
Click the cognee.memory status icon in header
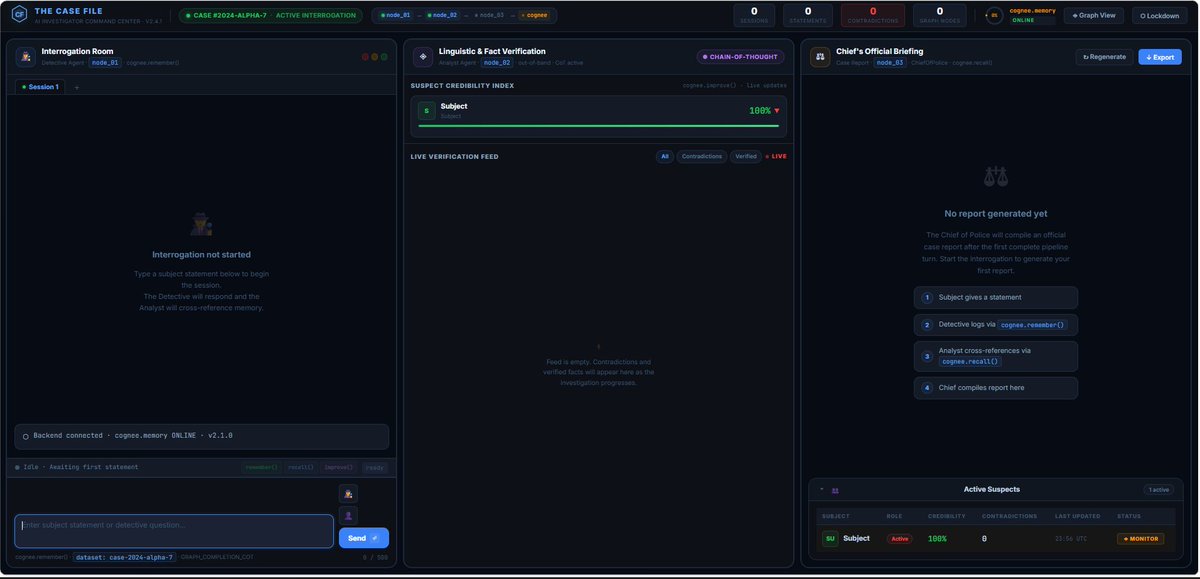pos(994,15)
